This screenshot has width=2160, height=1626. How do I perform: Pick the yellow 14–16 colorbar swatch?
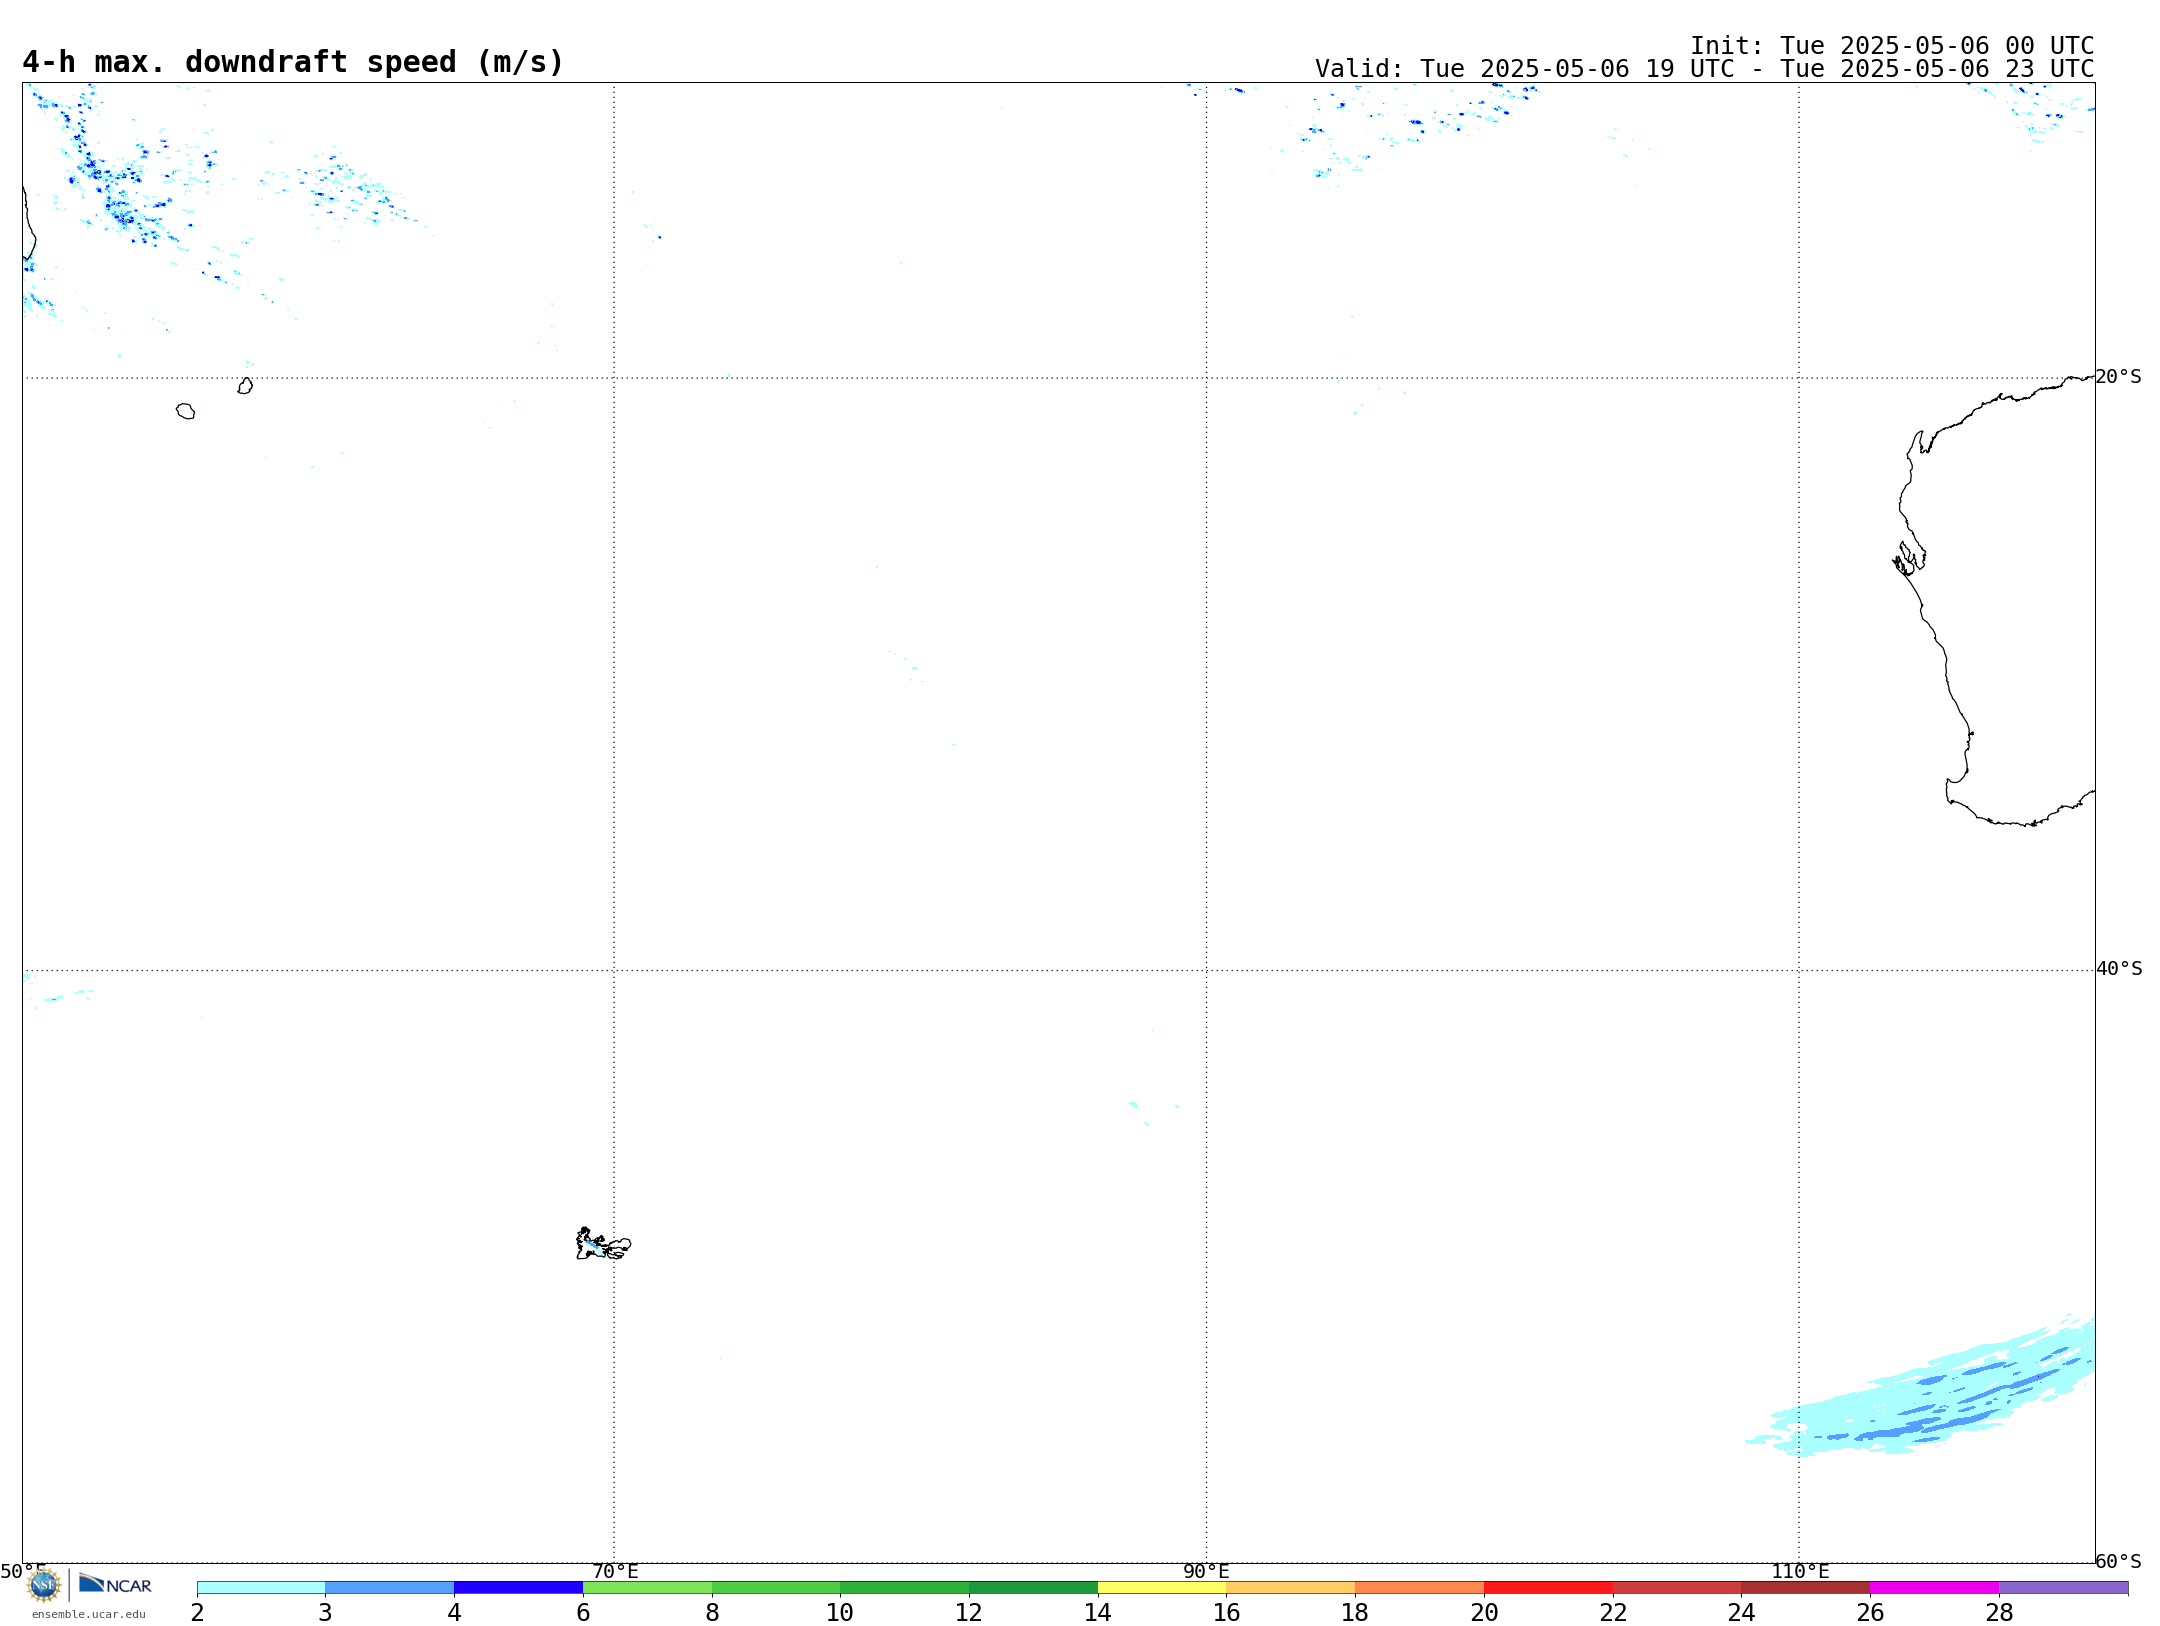click(1162, 1588)
